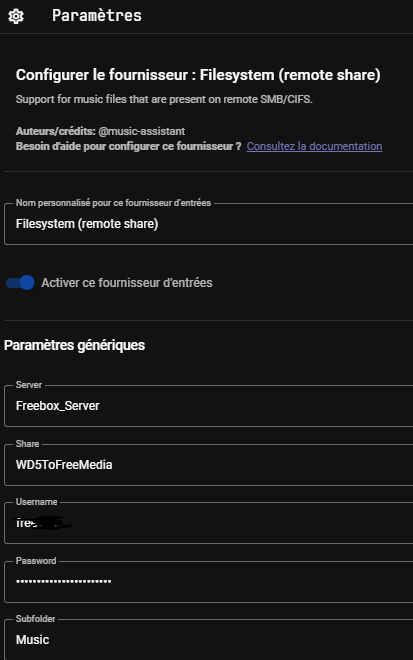Click the settings gear icon
The height and width of the screenshot is (660, 413).
pyautogui.click(x=16, y=16)
